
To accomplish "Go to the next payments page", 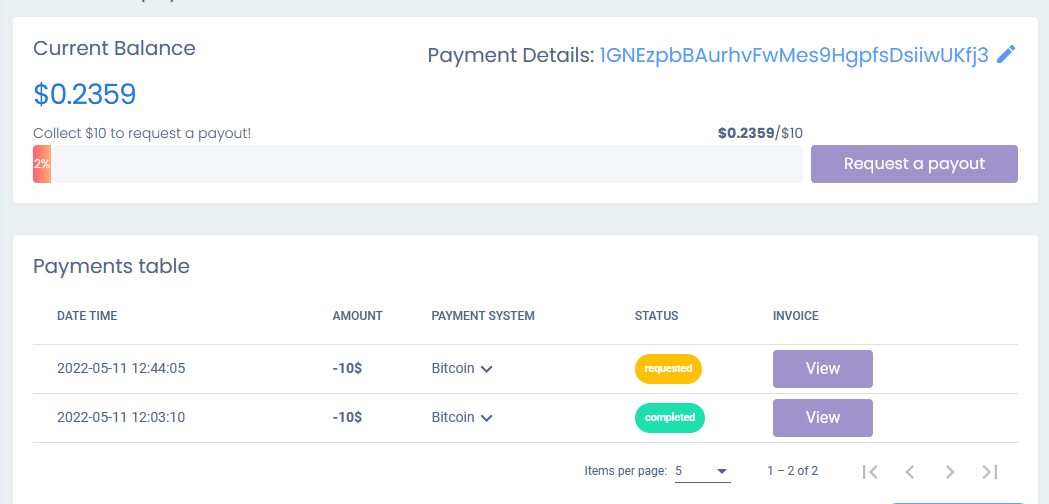I will (x=950, y=471).
